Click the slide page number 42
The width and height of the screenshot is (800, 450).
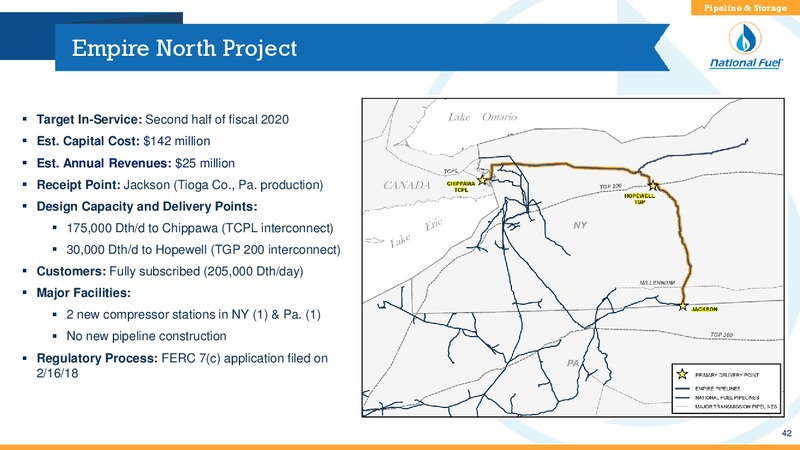[x=787, y=433]
